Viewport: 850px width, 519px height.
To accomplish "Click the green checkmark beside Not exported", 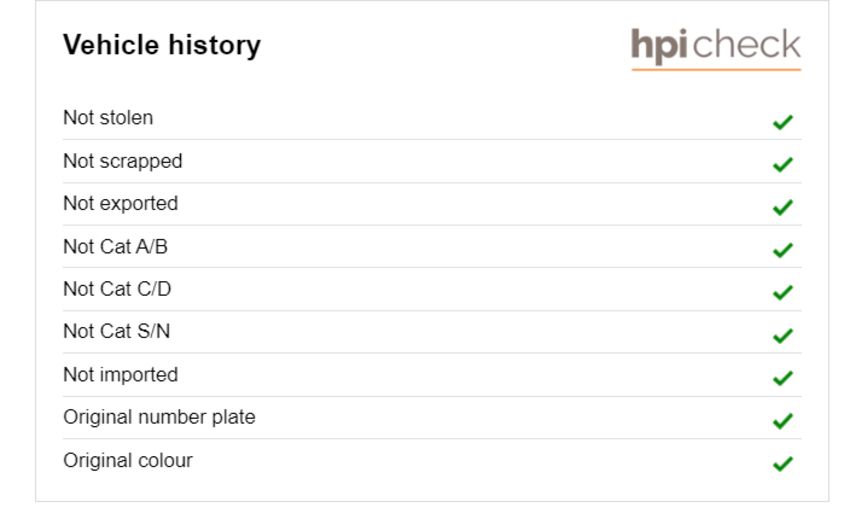I will [x=782, y=207].
